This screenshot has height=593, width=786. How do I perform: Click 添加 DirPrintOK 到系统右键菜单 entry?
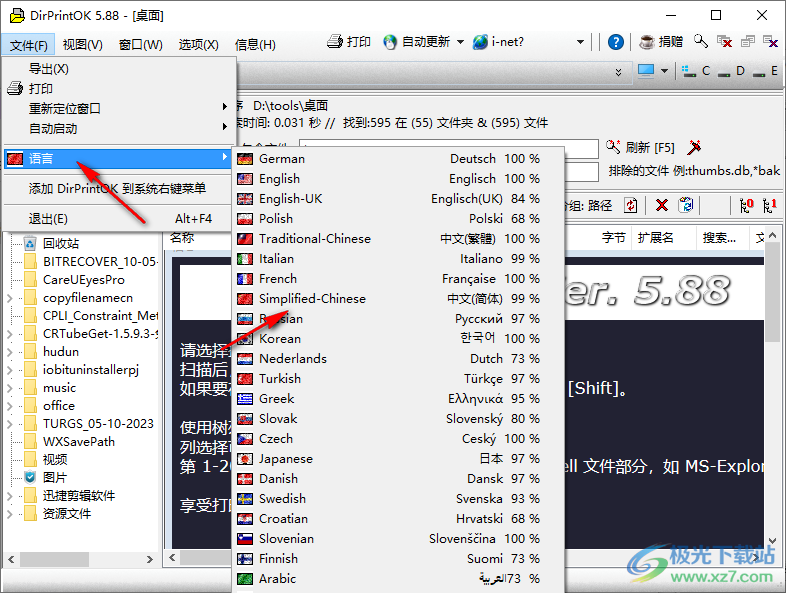pos(117,188)
